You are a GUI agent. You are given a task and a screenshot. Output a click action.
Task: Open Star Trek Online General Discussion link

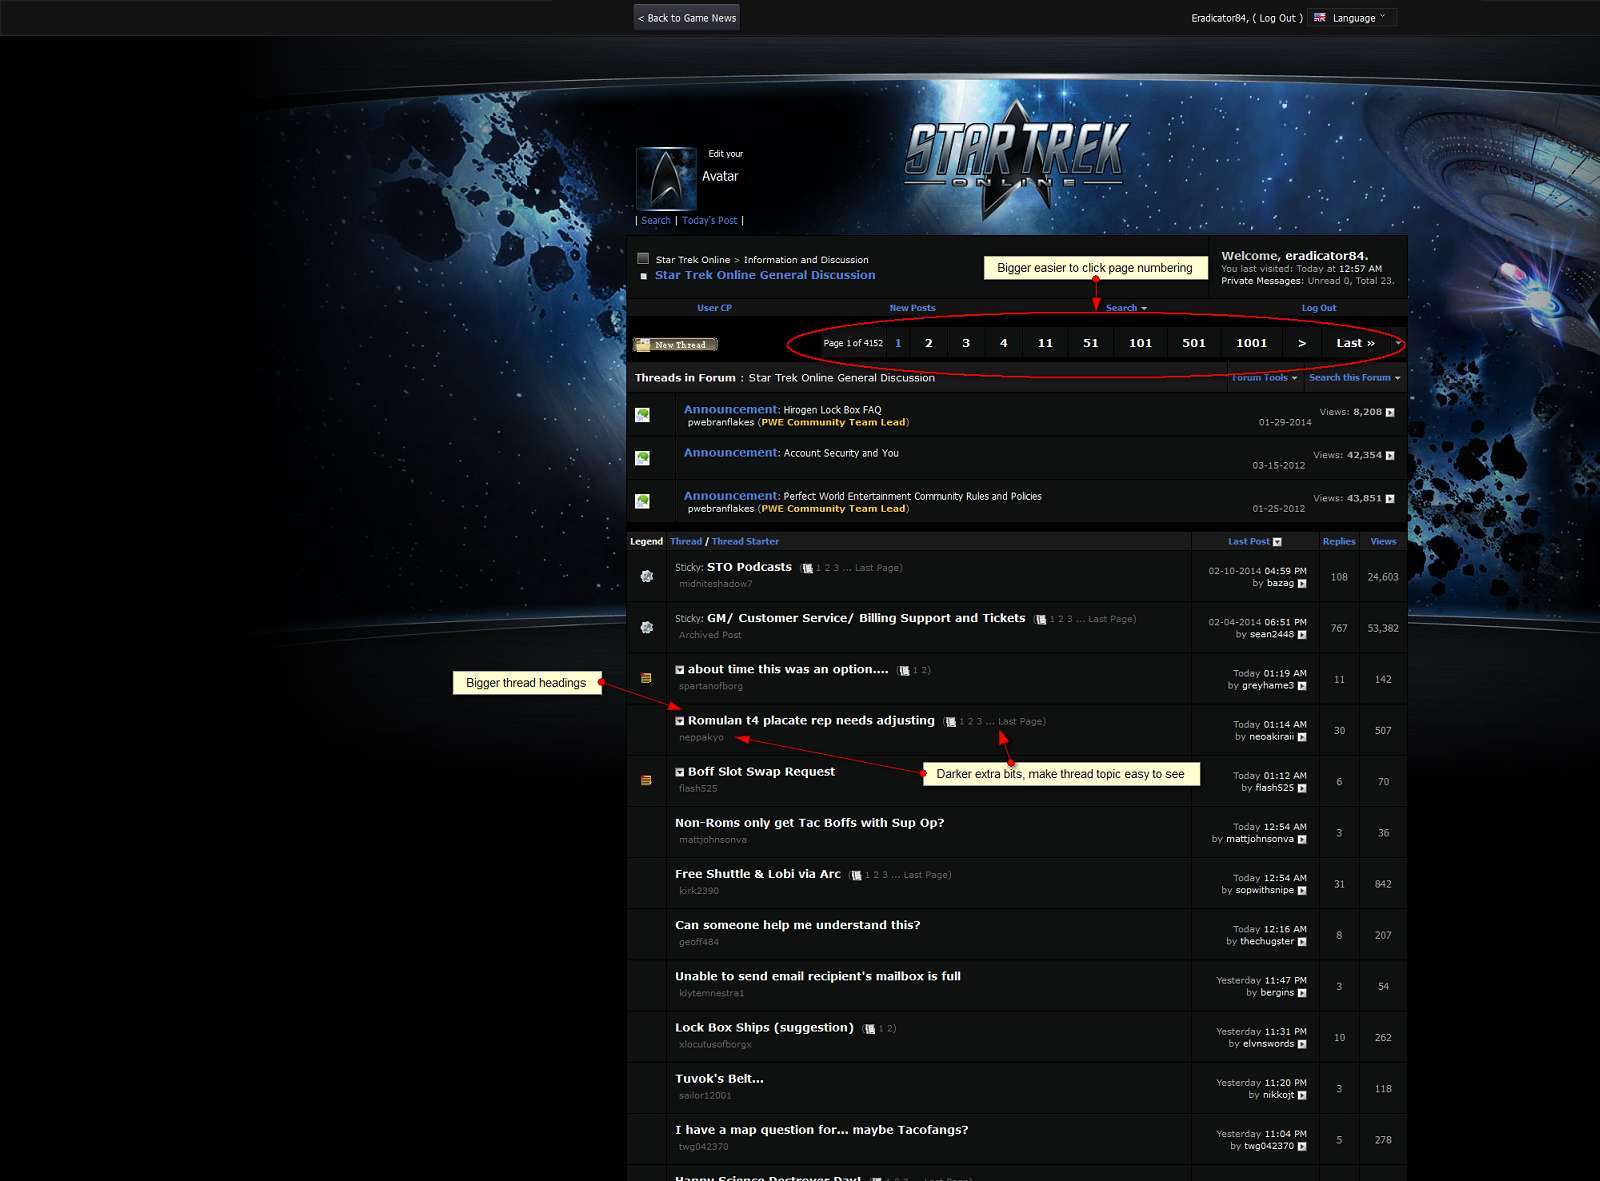pos(765,275)
